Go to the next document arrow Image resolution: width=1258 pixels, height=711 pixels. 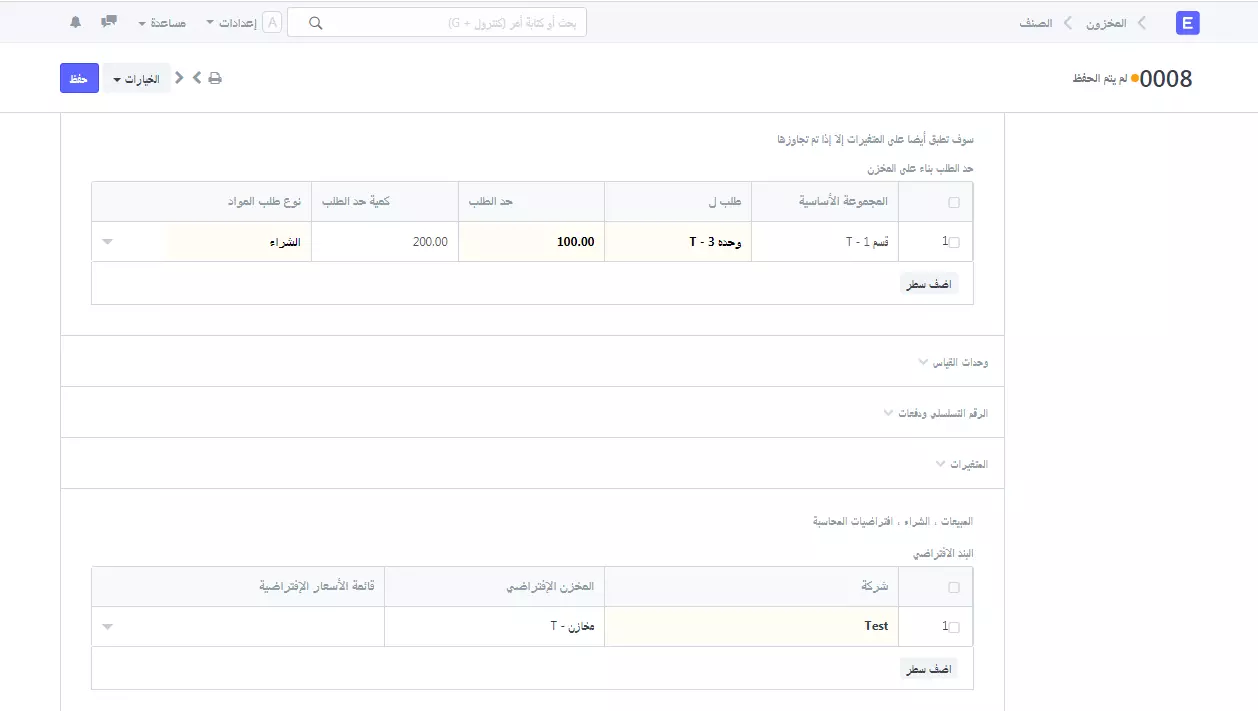point(197,78)
